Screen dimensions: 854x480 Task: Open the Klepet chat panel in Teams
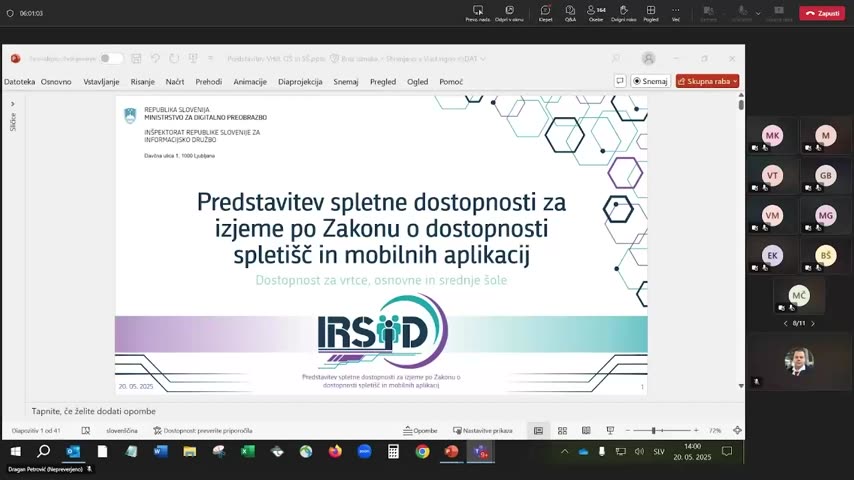click(x=545, y=13)
